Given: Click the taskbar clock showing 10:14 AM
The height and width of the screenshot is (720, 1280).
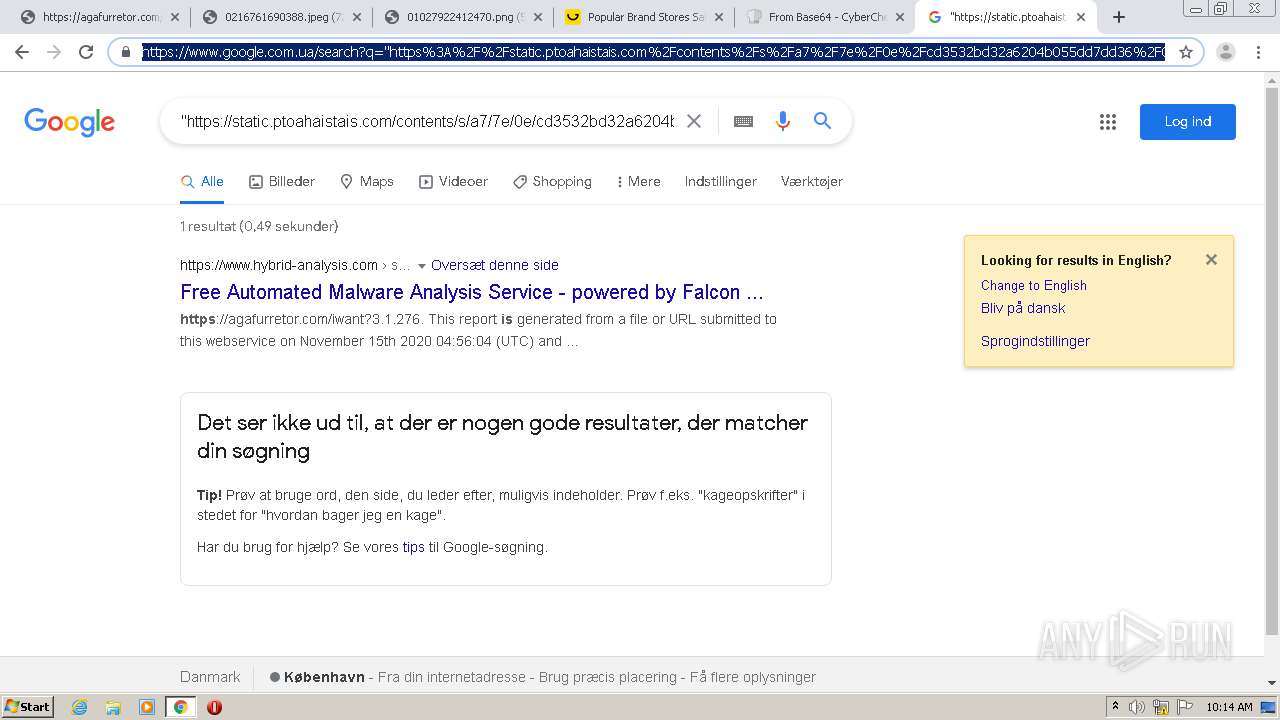Looking at the screenshot, I should pos(1230,707).
